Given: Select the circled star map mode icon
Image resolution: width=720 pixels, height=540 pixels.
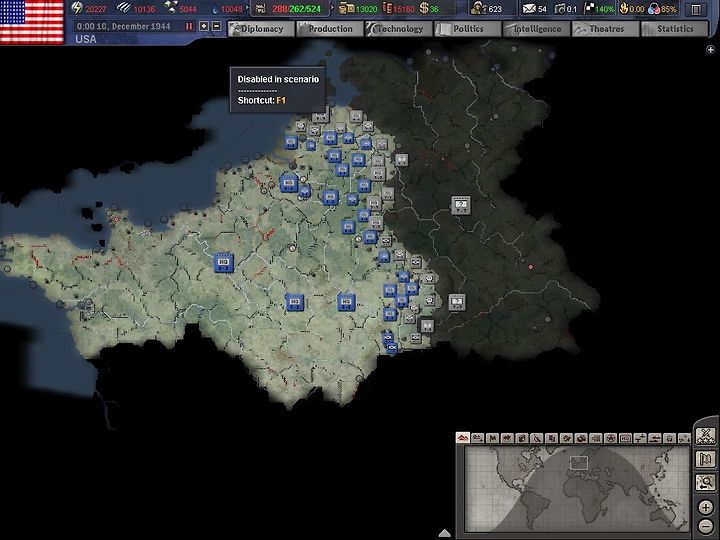Looking at the screenshot, I should tap(611, 438).
